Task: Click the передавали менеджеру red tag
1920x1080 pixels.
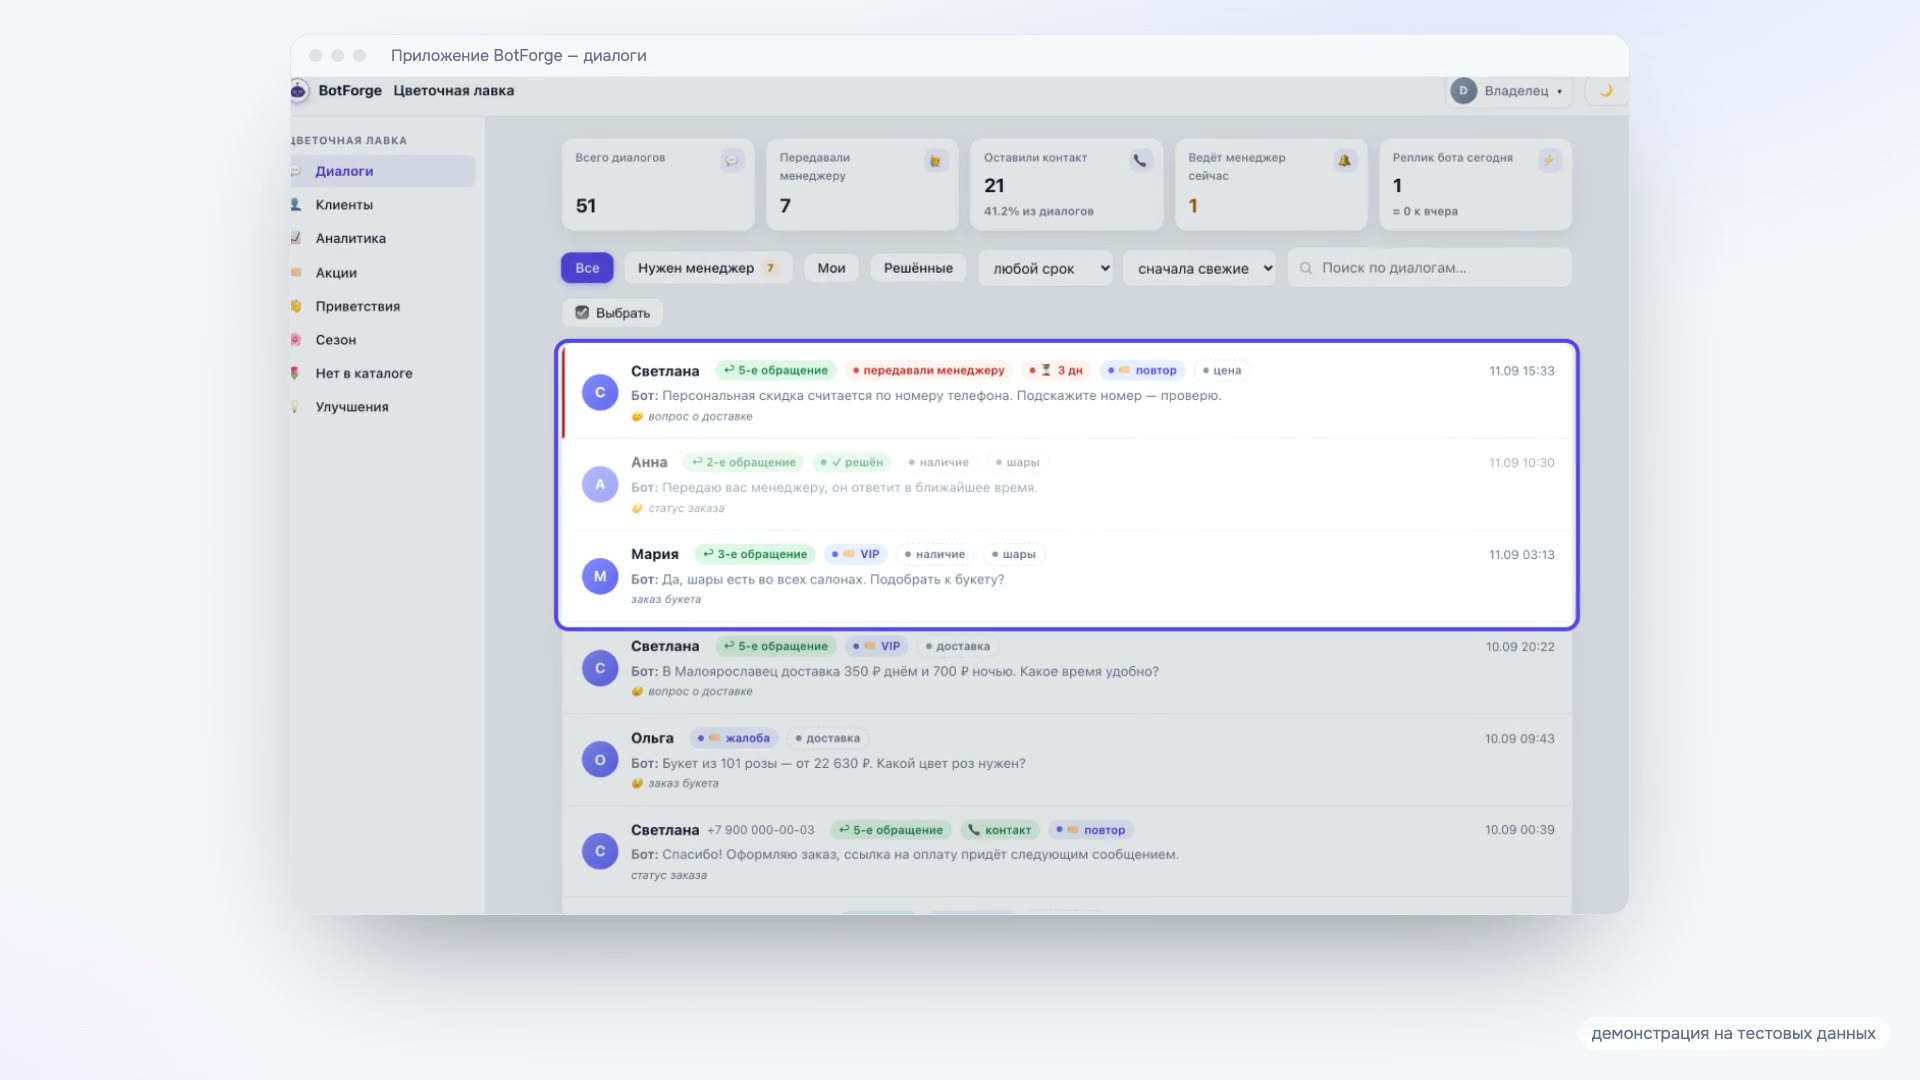Action: [928, 370]
